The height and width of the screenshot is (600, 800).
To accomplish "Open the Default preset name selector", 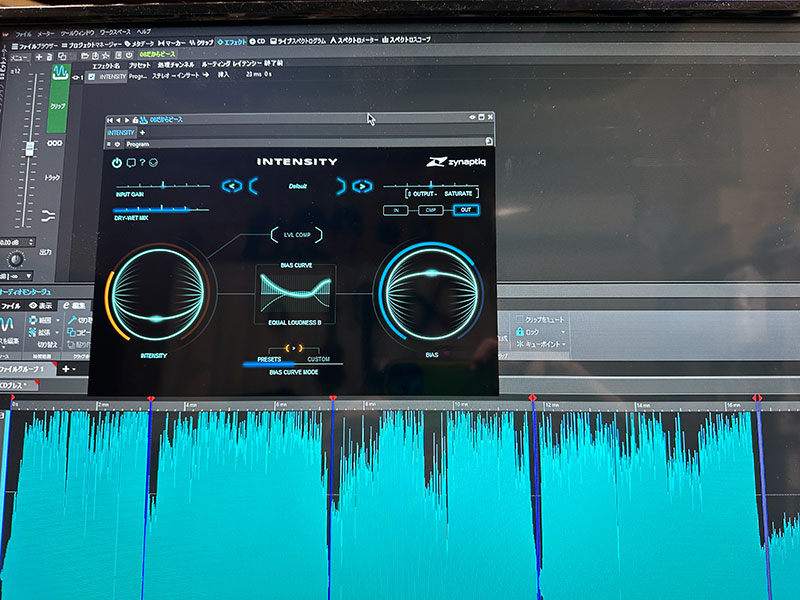I will click(x=297, y=186).
